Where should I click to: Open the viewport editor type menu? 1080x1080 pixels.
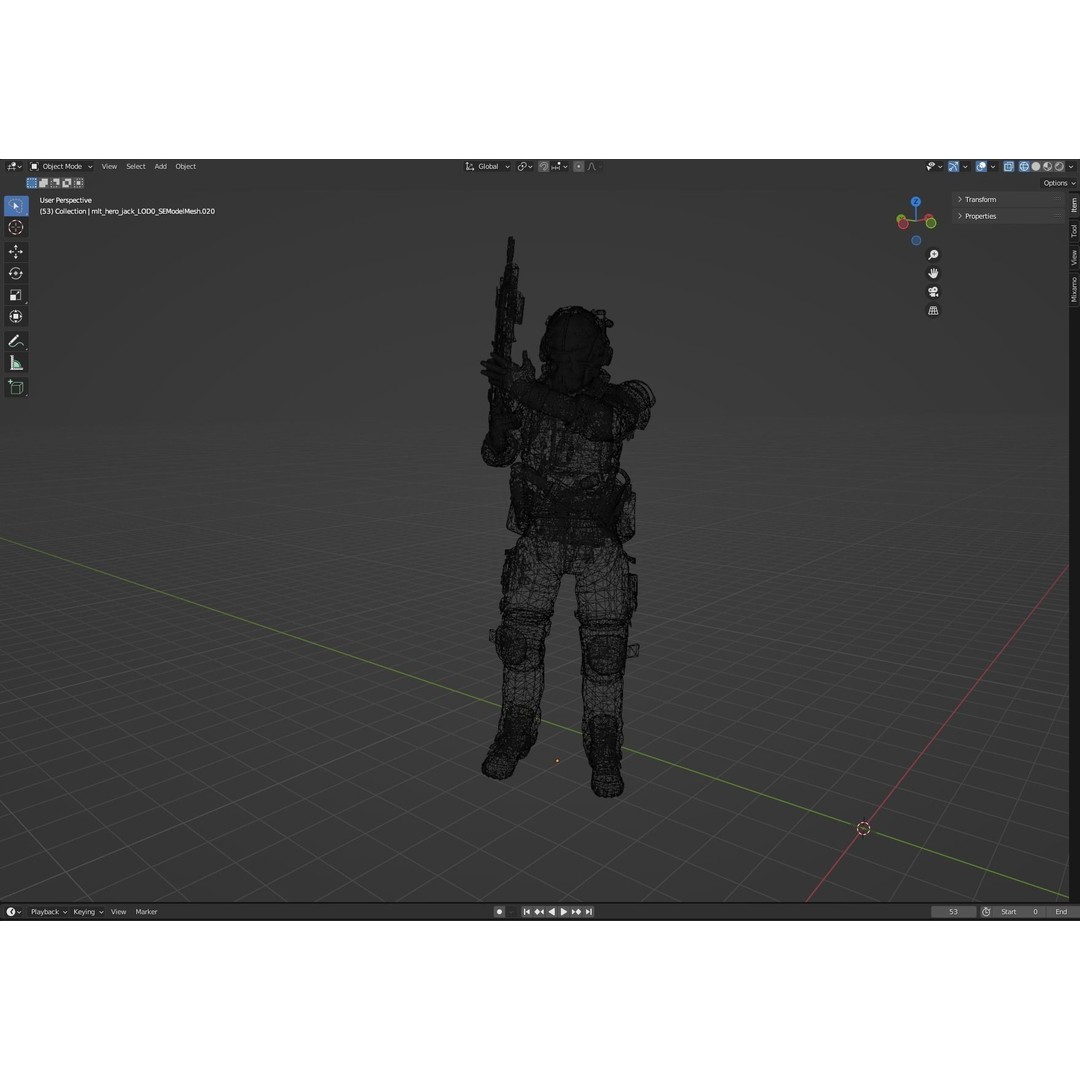(x=14, y=167)
